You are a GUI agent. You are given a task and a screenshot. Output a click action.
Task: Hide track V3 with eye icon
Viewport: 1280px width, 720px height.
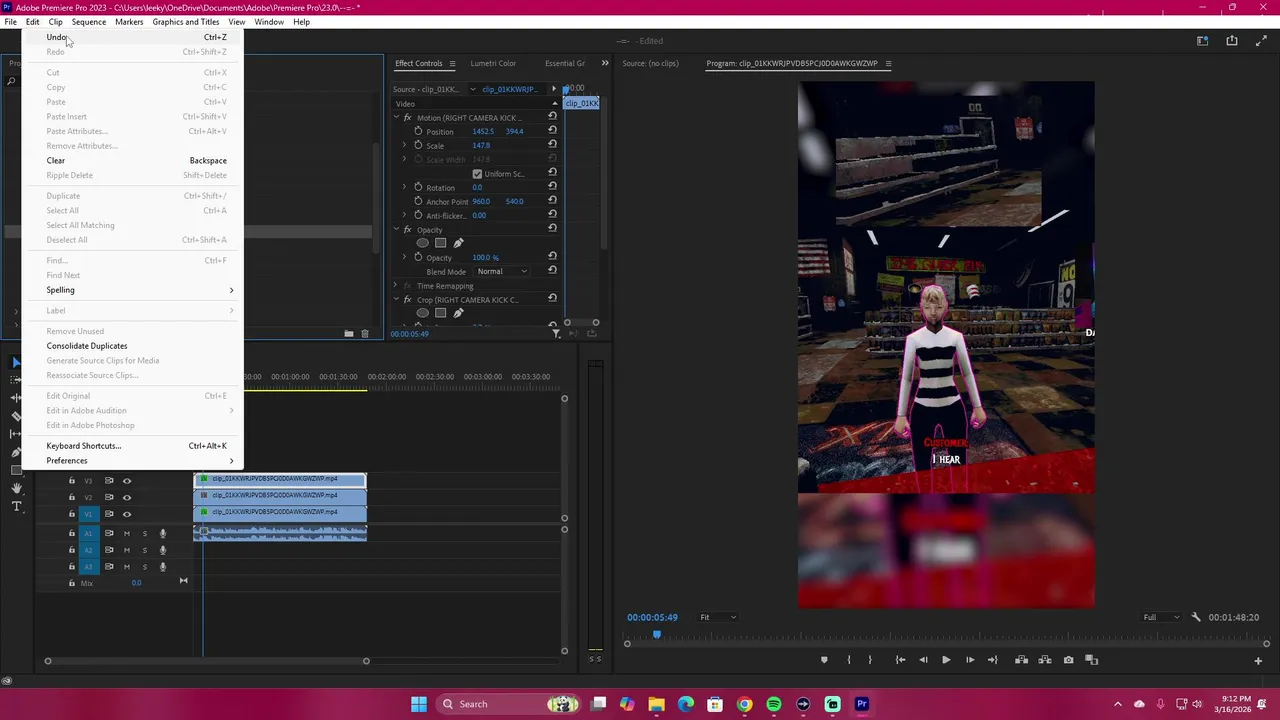127,481
